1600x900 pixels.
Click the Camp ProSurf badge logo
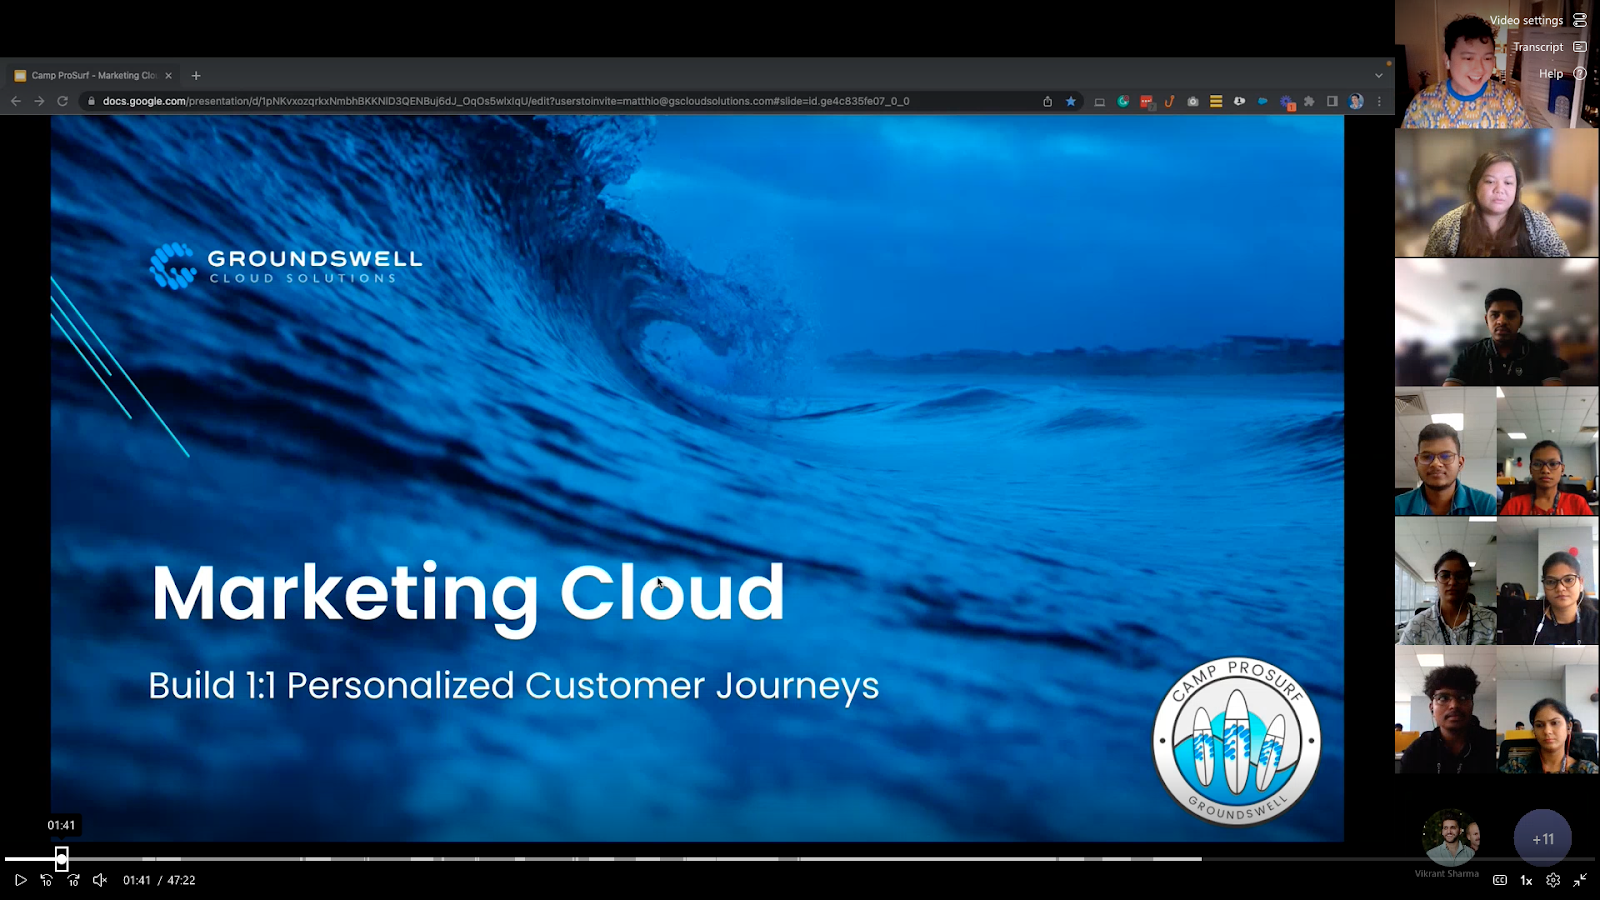coord(1237,741)
